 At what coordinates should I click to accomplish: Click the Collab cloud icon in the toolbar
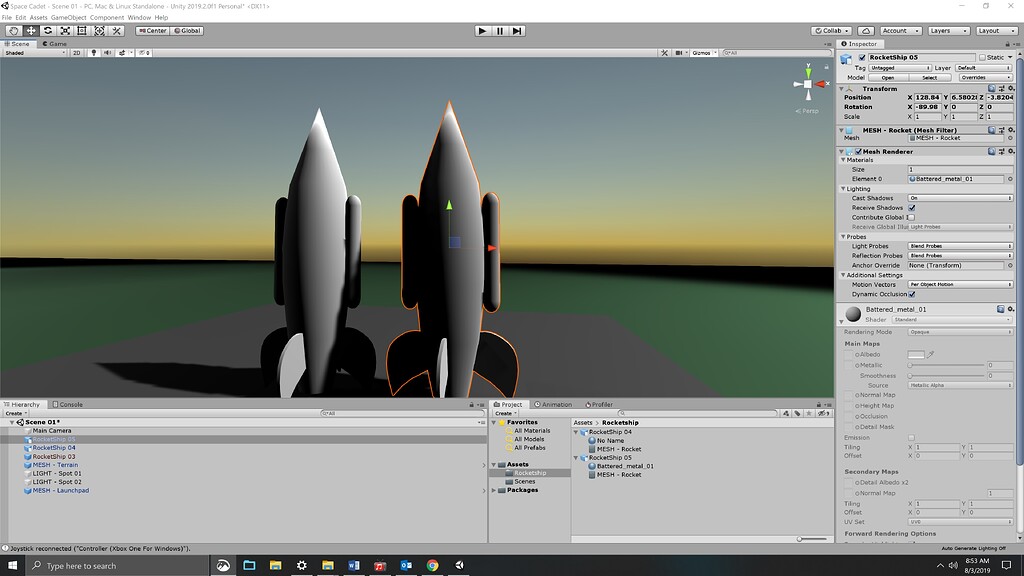[x=866, y=30]
